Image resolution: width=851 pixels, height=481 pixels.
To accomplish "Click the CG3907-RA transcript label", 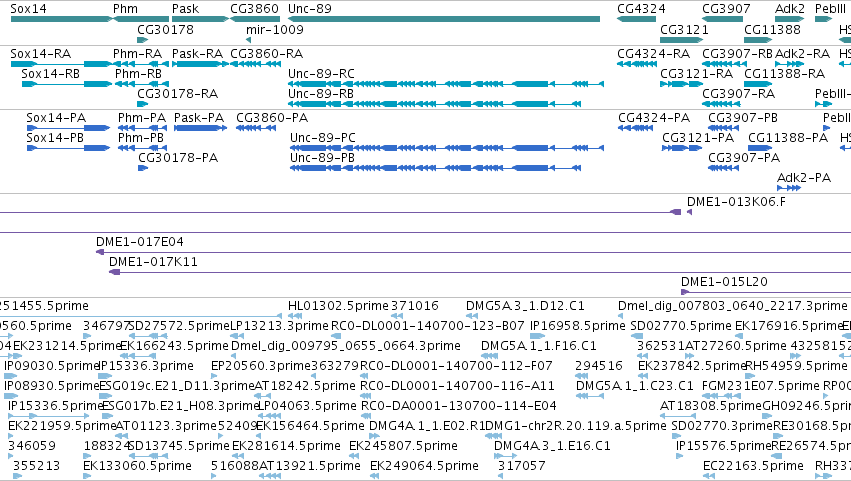I will [739, 93].
